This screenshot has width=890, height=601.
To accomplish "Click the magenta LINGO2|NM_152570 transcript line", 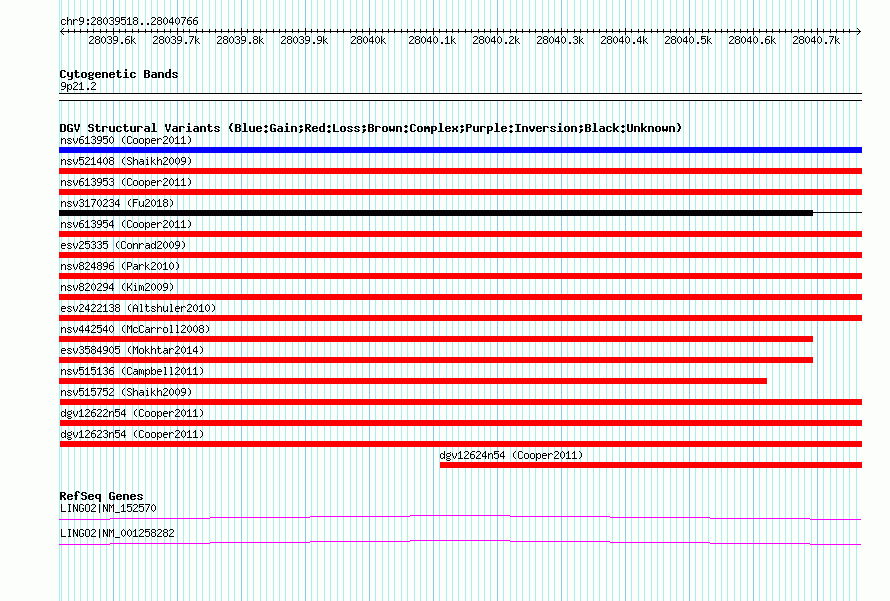I will coord(460,518).
